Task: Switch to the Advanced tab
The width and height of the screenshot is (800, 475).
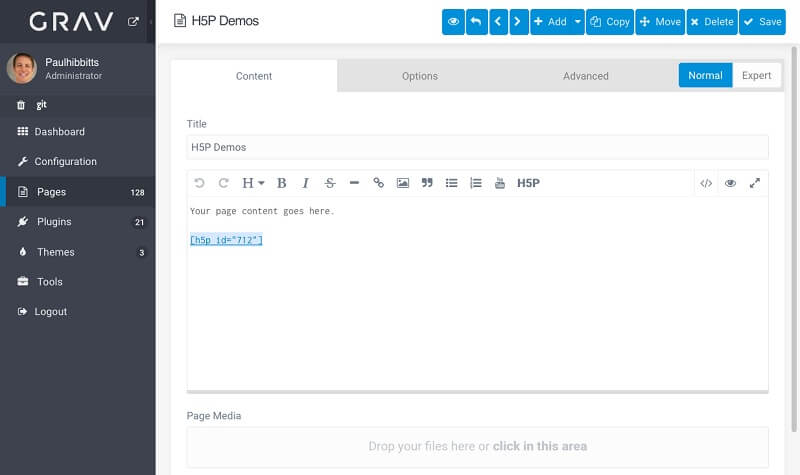Action: tap(586, 76)
